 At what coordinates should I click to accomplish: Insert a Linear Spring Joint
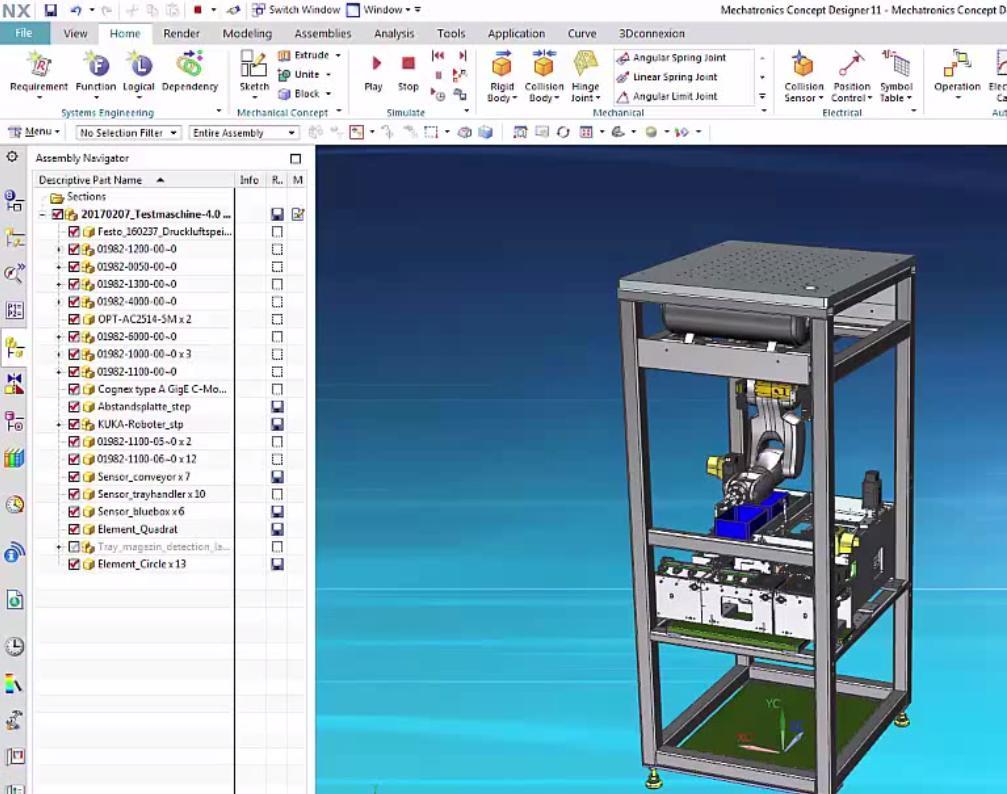point(667,77)
